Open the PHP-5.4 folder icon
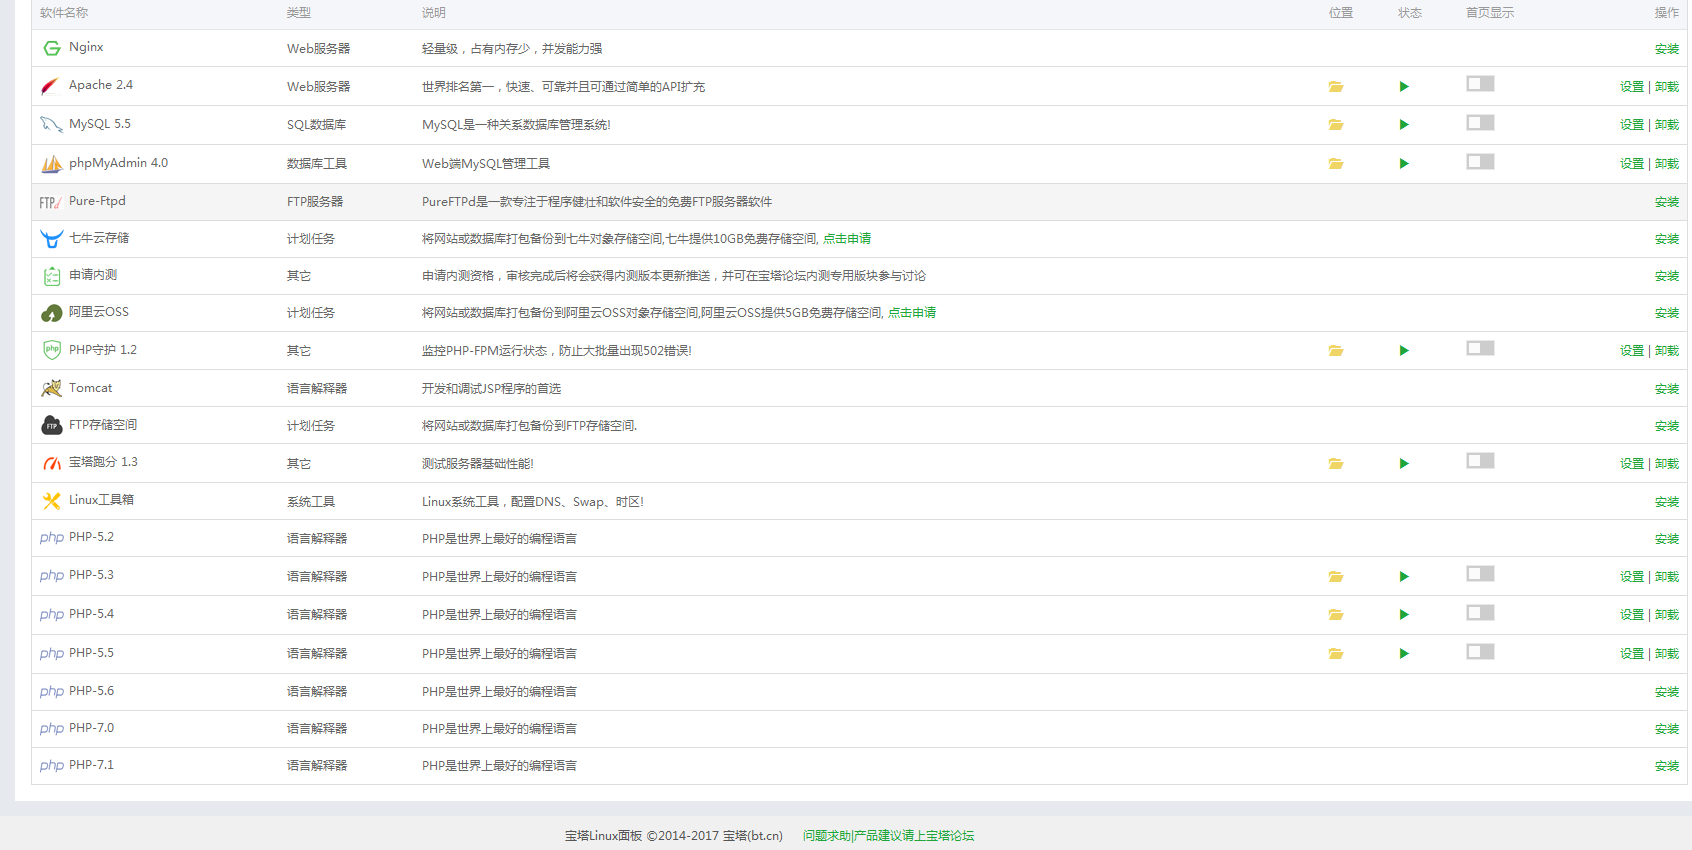The image size is (1692, 850). point(1336,615)
